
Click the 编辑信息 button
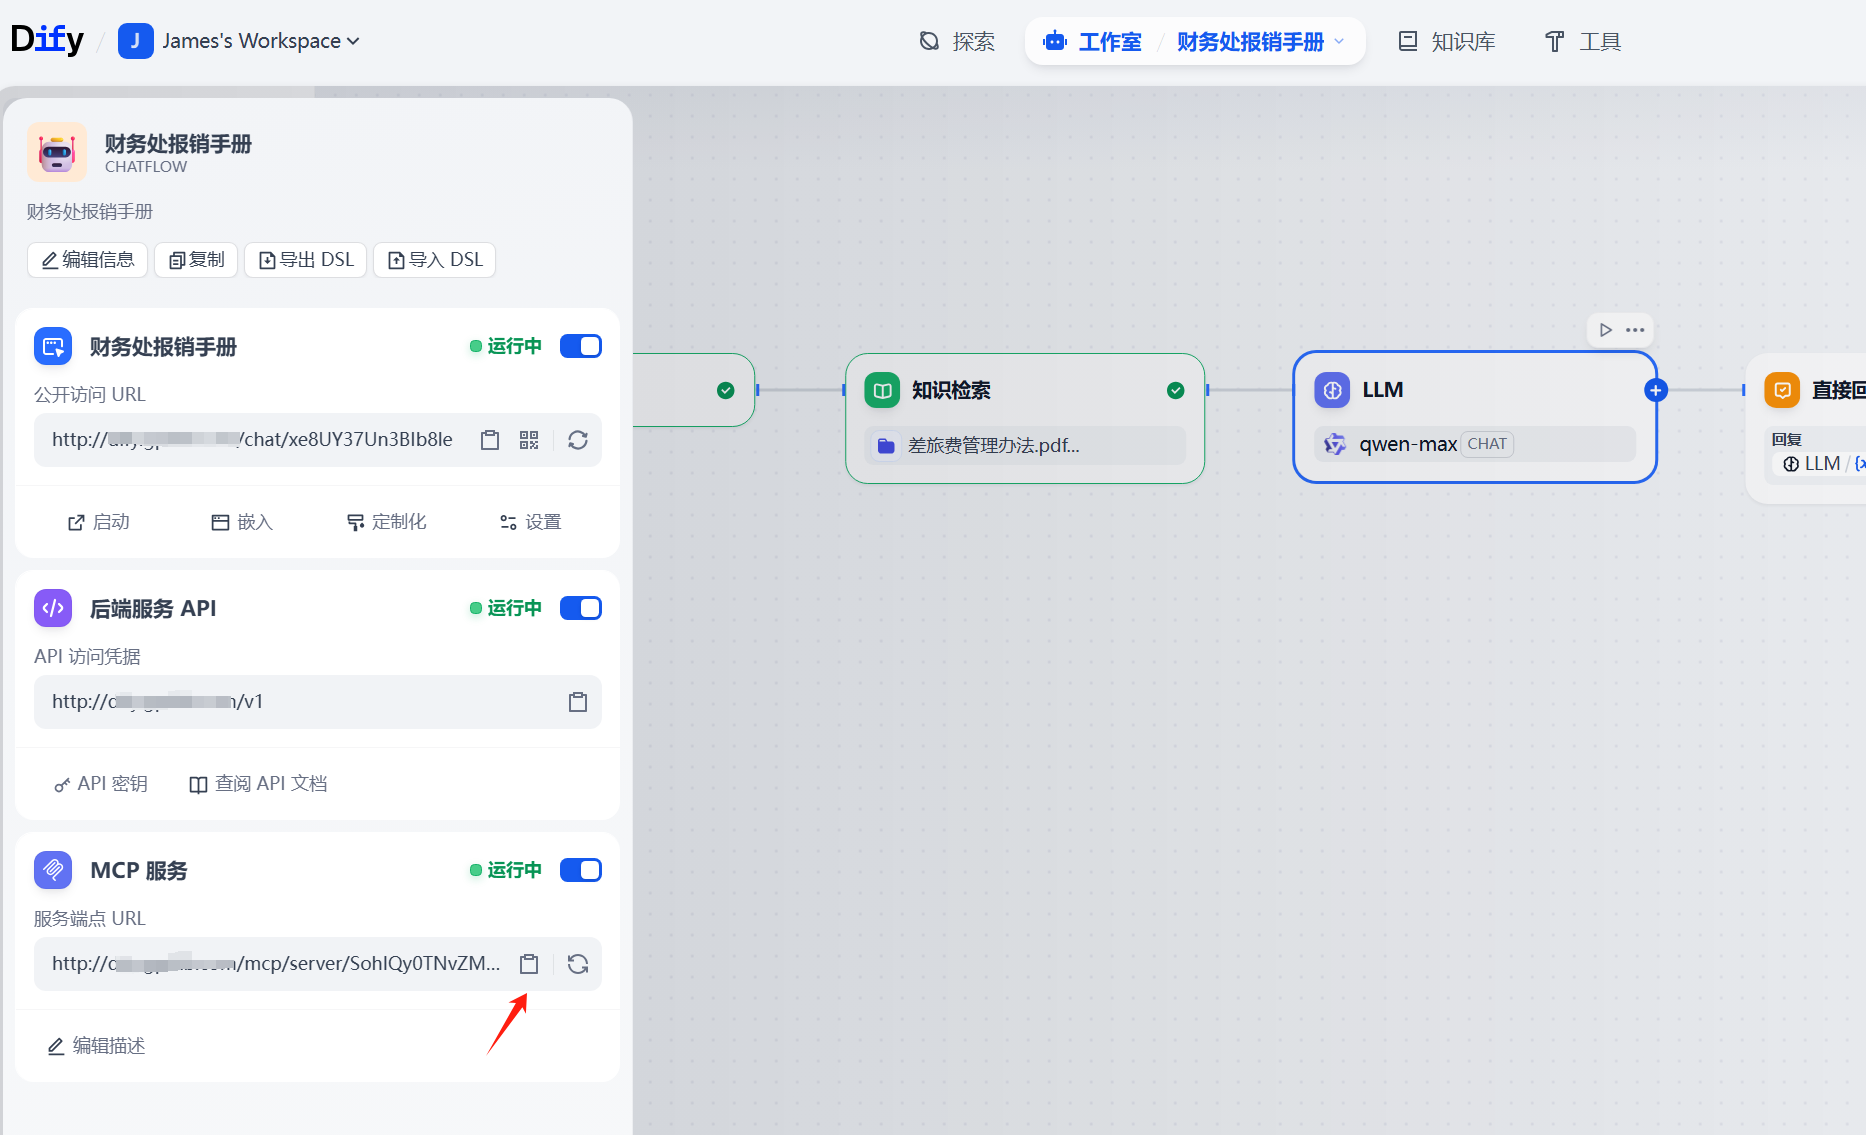pos(88,260)
